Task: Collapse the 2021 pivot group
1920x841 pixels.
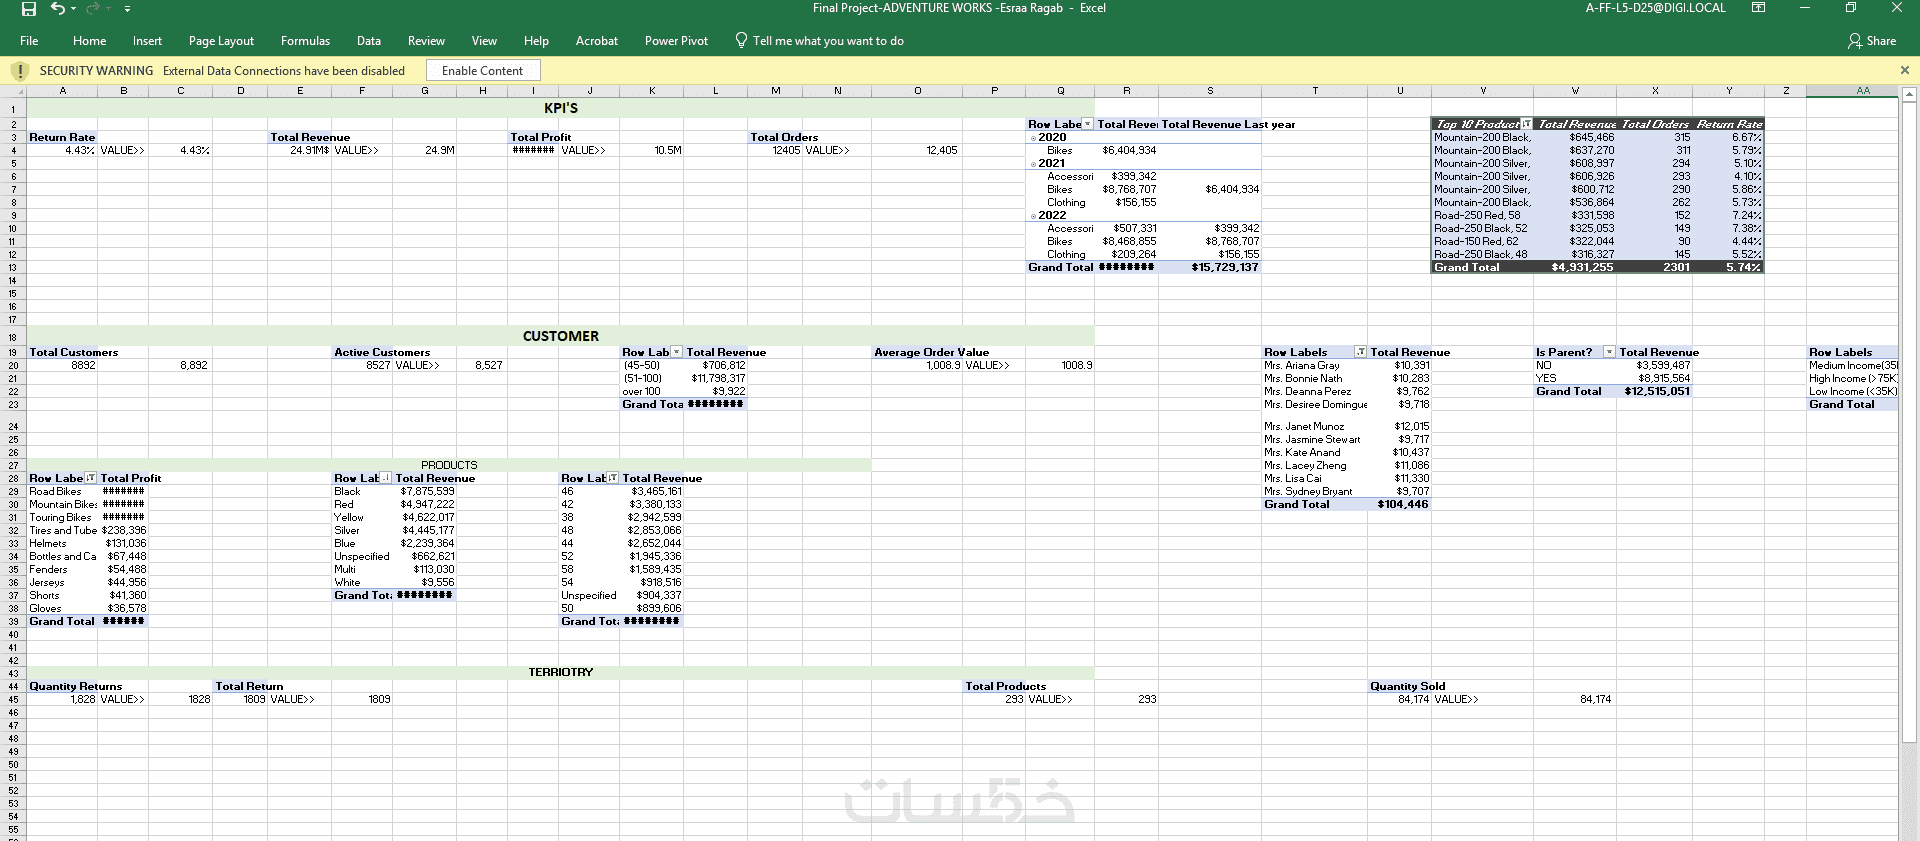Action: tap(1034, 164)
